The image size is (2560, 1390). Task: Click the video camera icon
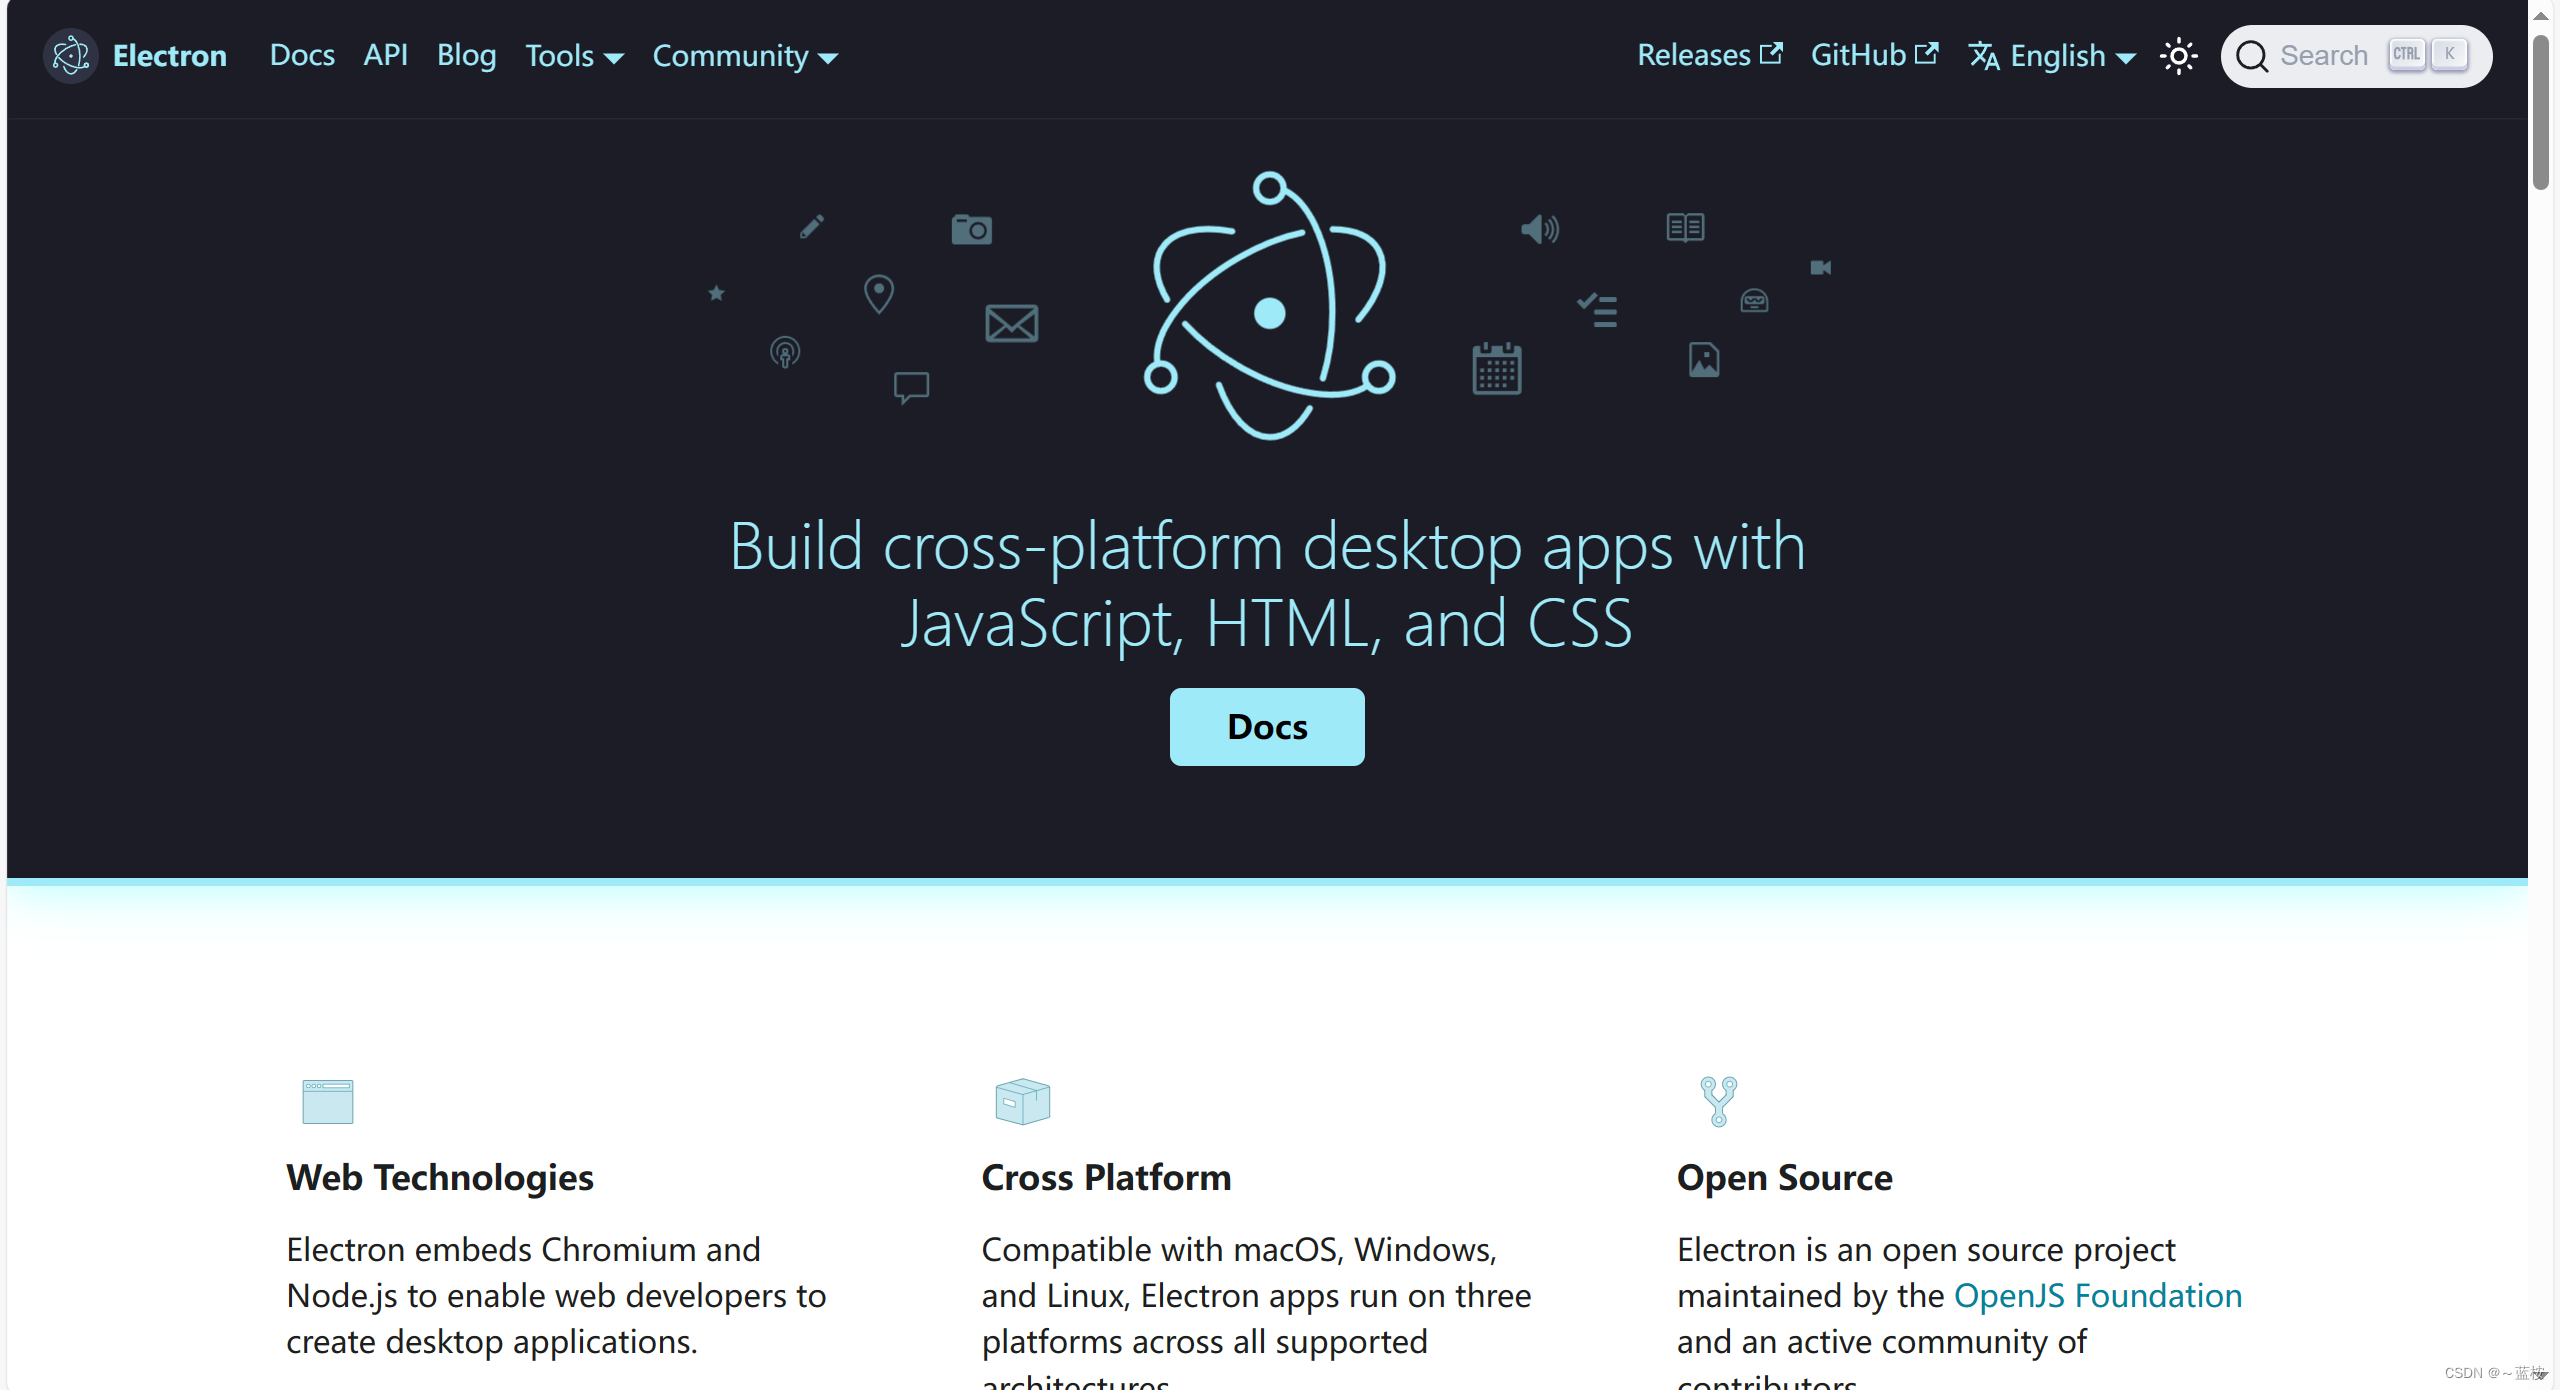[1820, 268]
